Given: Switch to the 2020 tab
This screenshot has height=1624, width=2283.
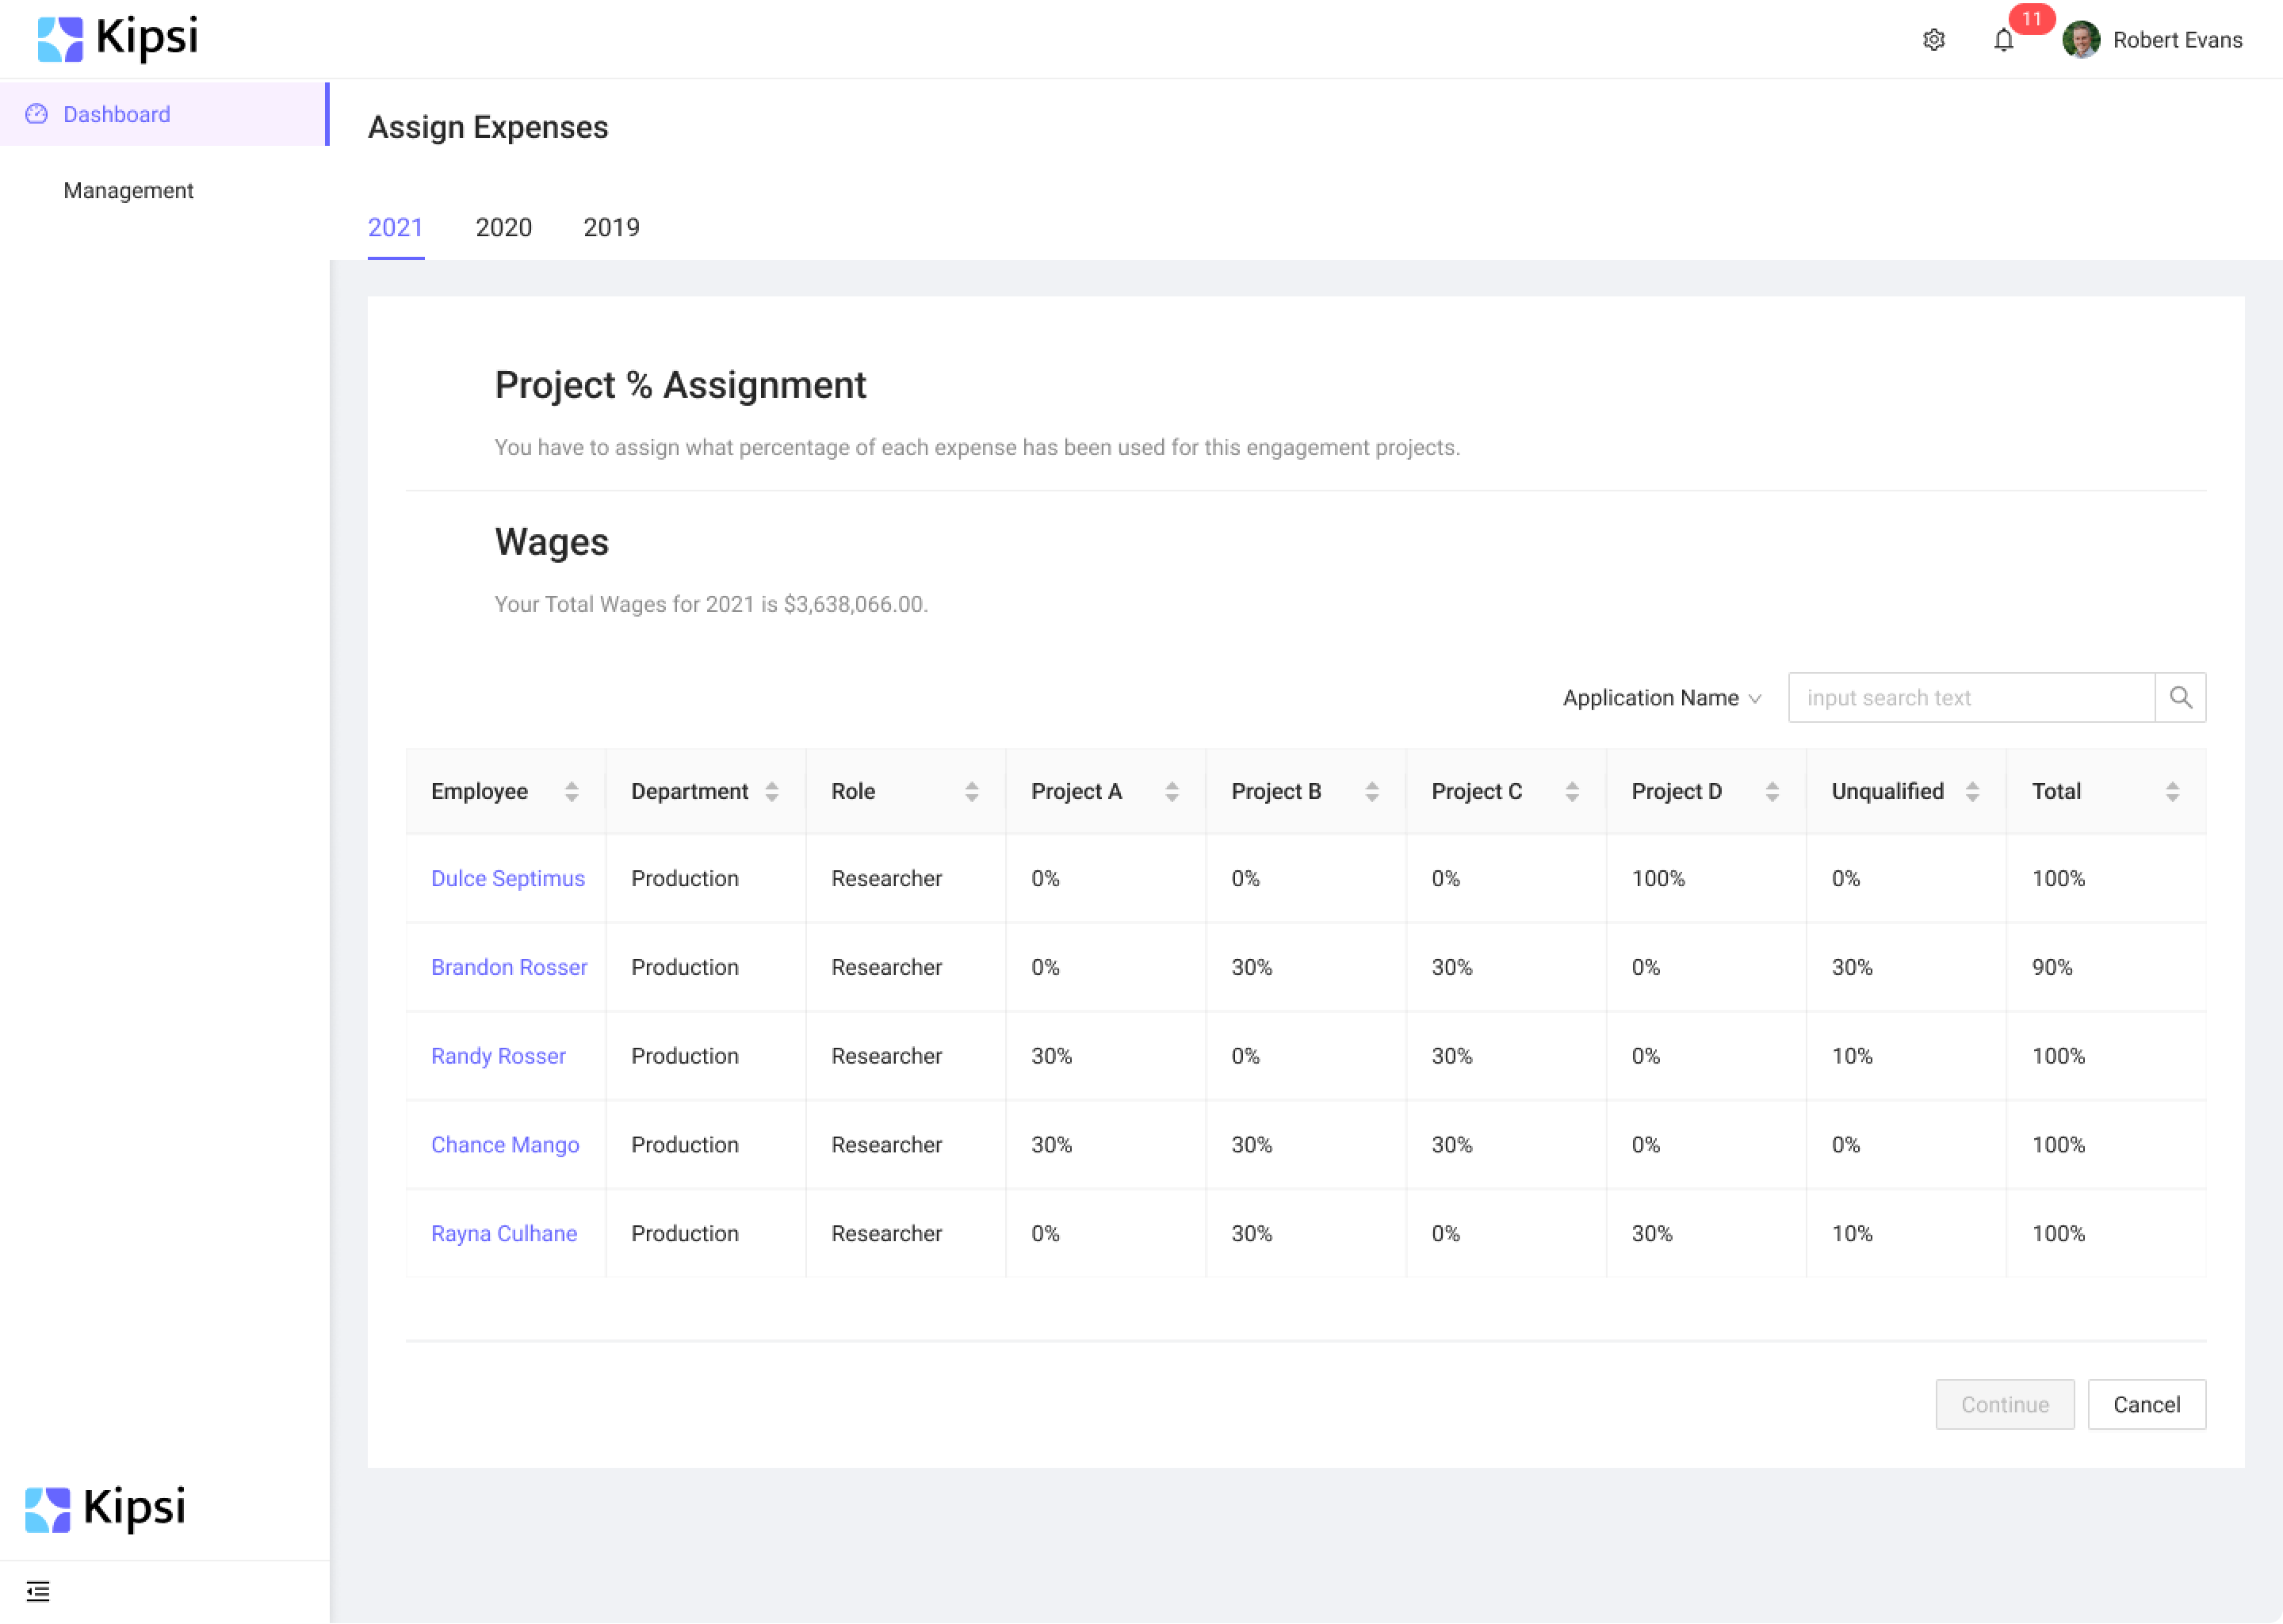Looking at the screenshot, I should tap(503, 227).
